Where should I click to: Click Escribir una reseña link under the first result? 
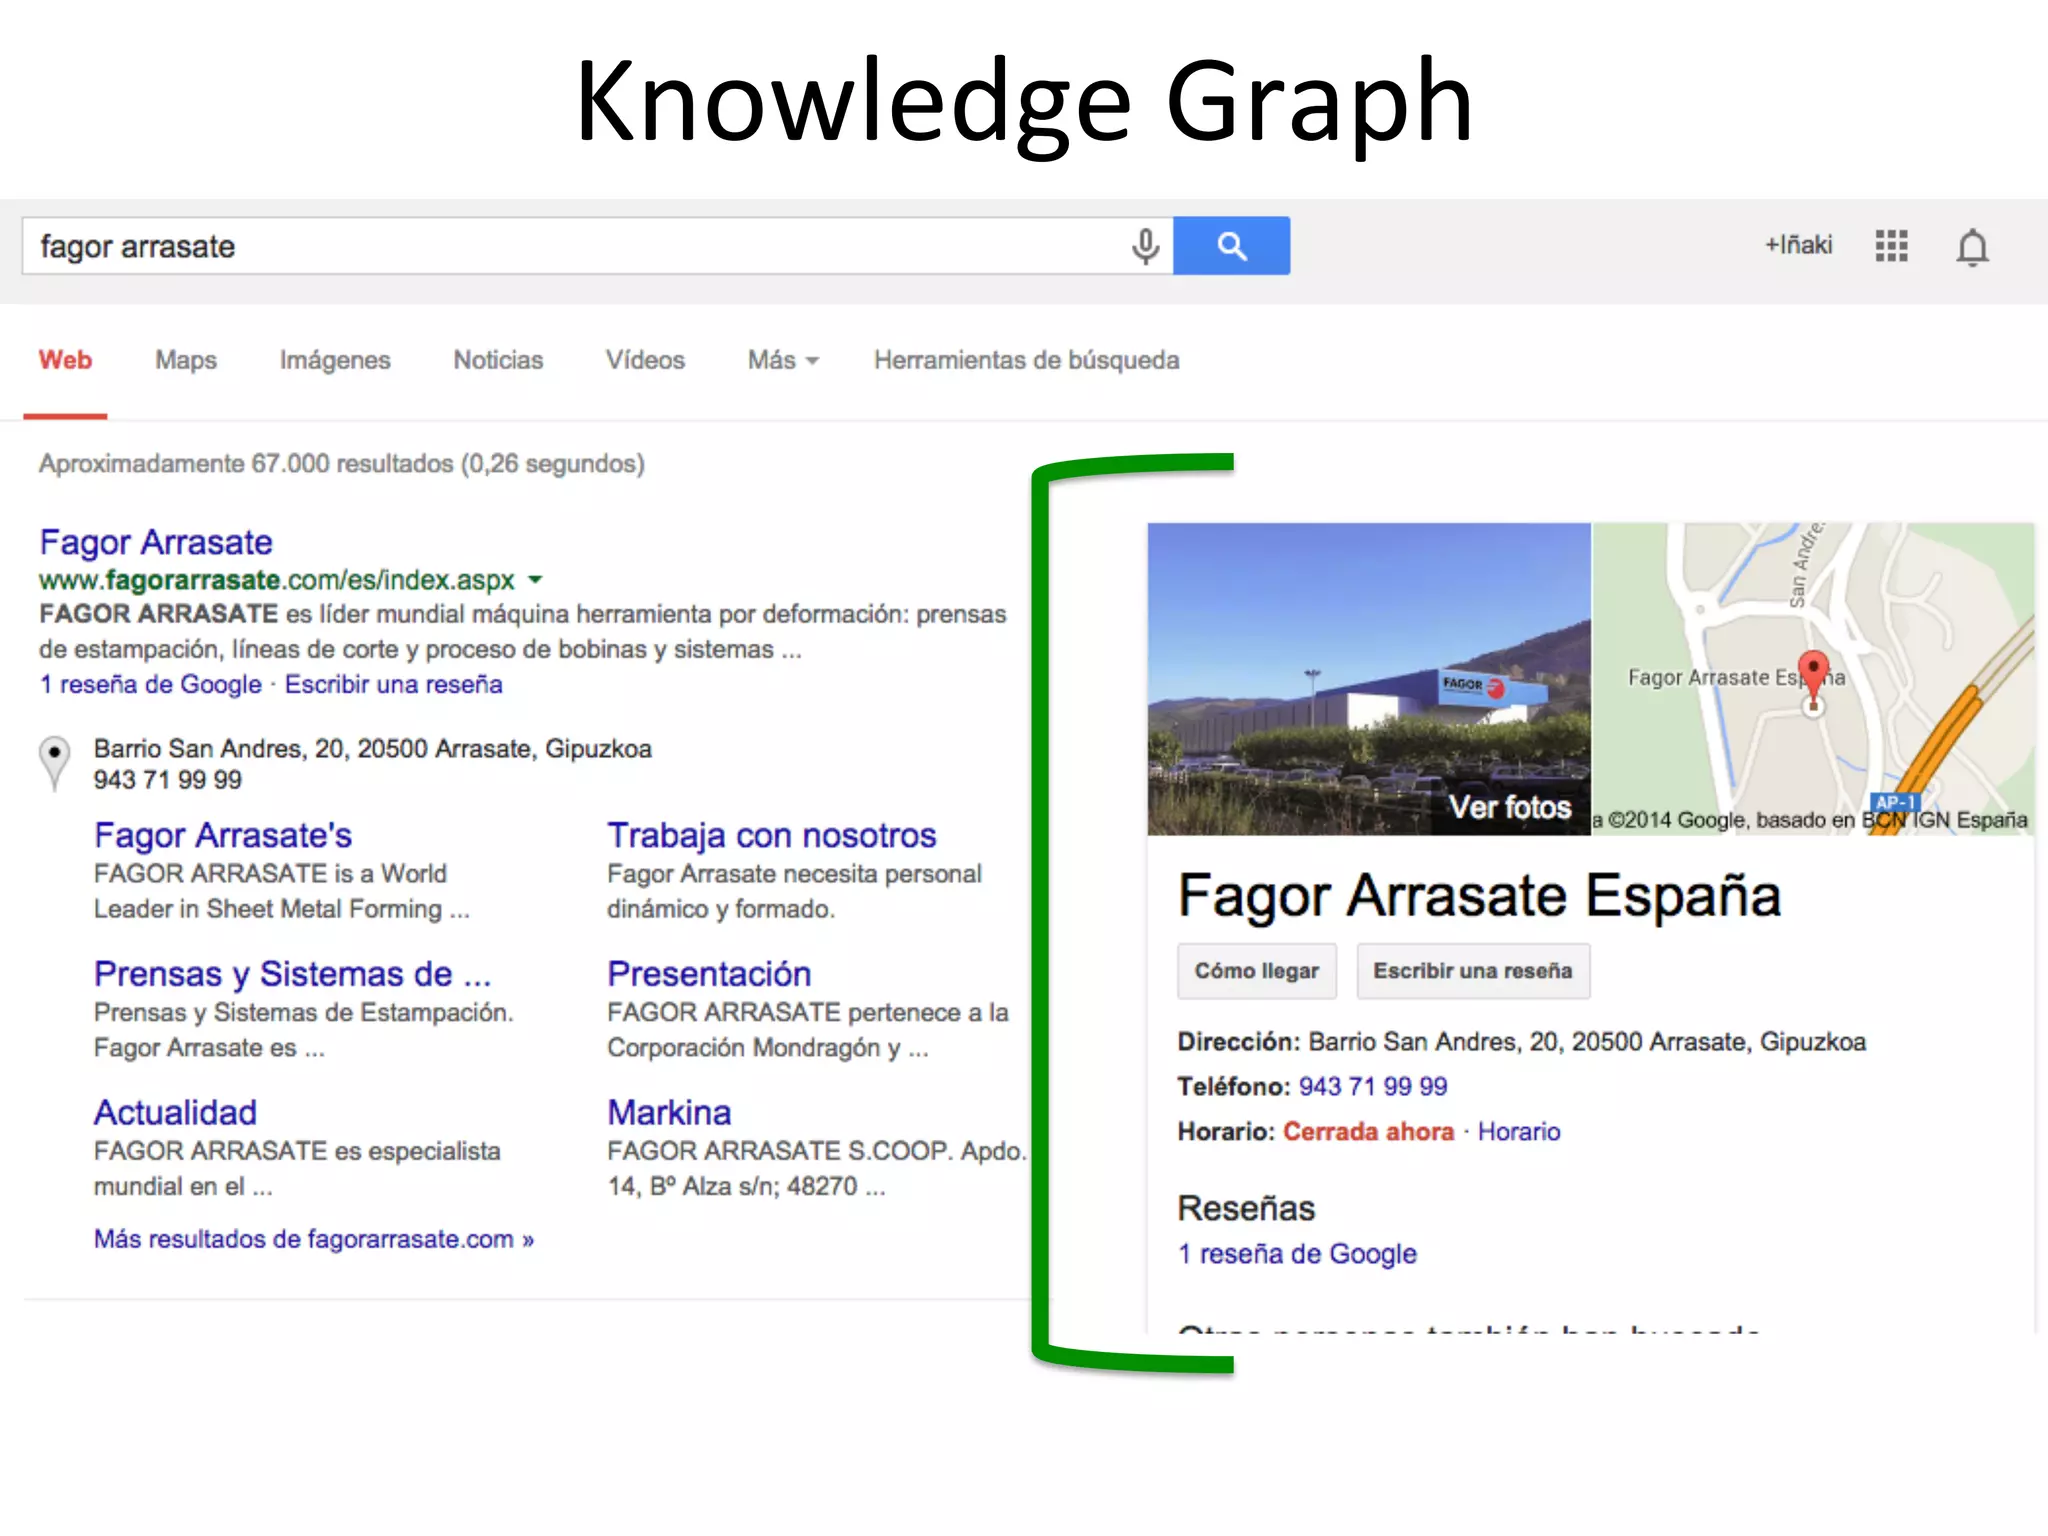click(393, 685)
